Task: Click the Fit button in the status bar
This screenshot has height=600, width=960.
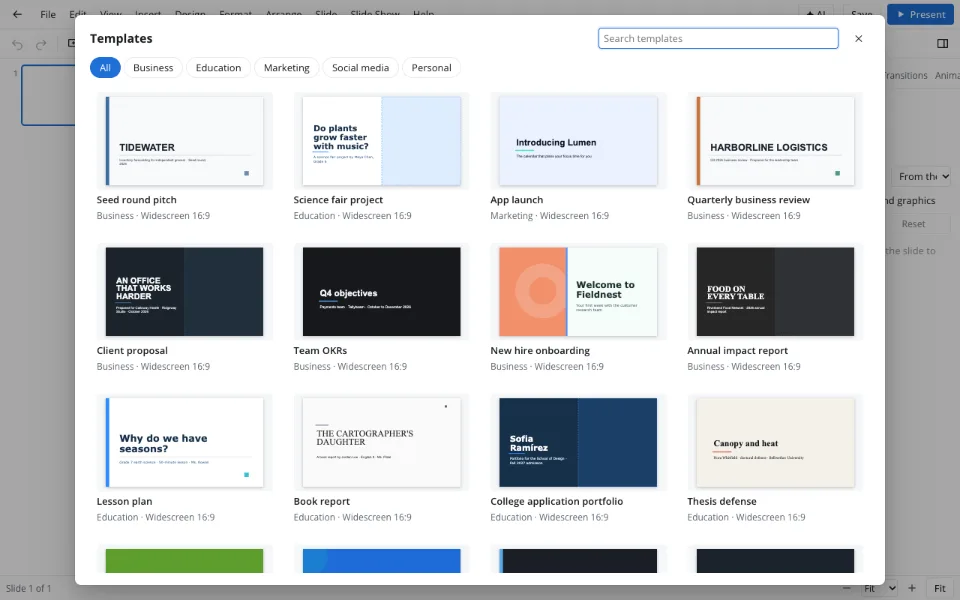Action: click(940, 588)
